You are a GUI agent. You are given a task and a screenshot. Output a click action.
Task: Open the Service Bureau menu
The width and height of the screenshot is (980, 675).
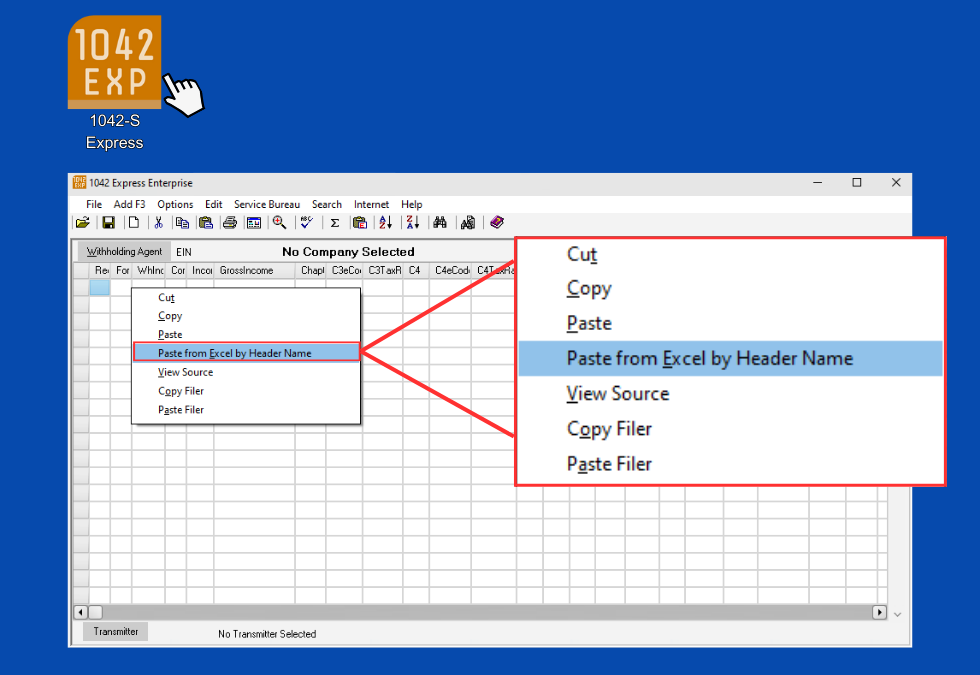(x=267, y=204)
